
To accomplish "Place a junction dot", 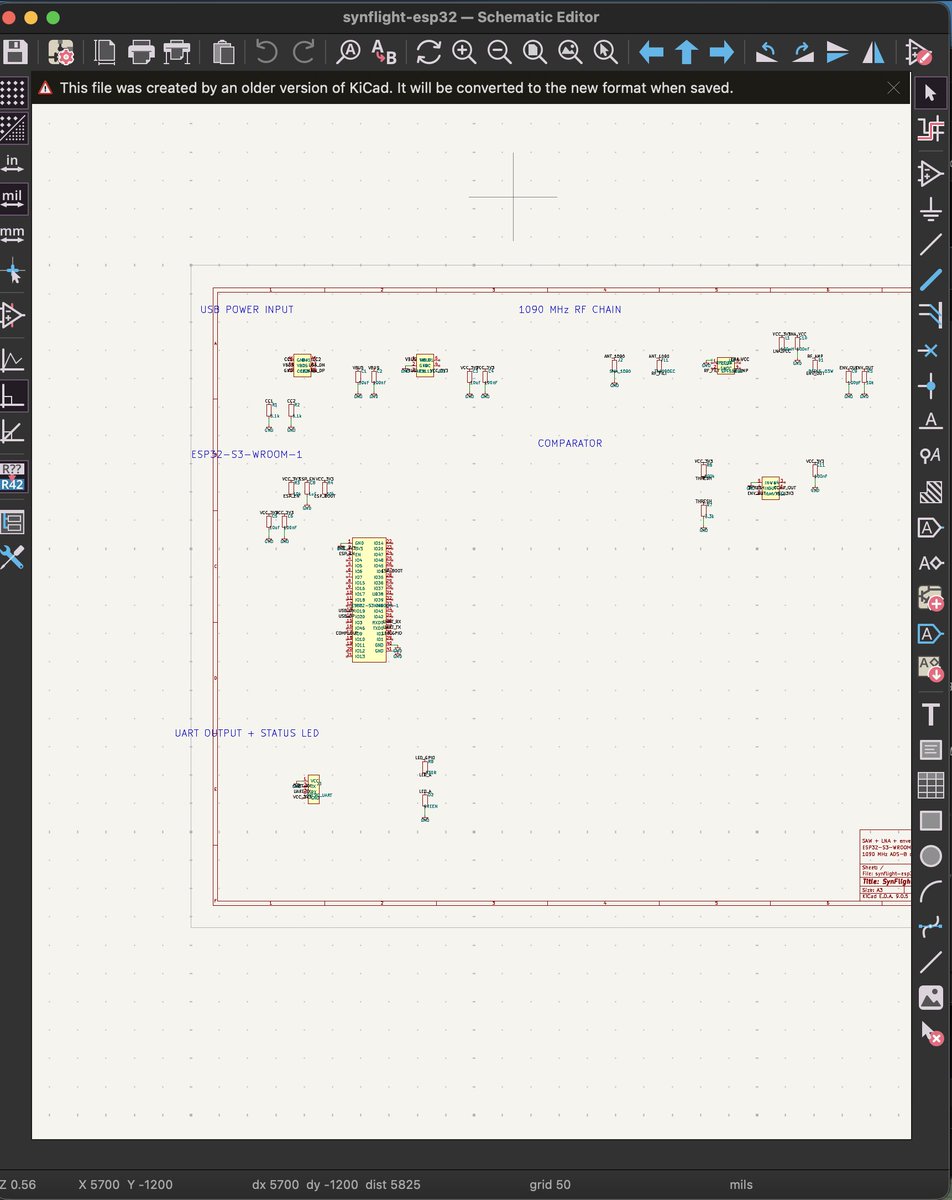I will click(x=931, y=386).
